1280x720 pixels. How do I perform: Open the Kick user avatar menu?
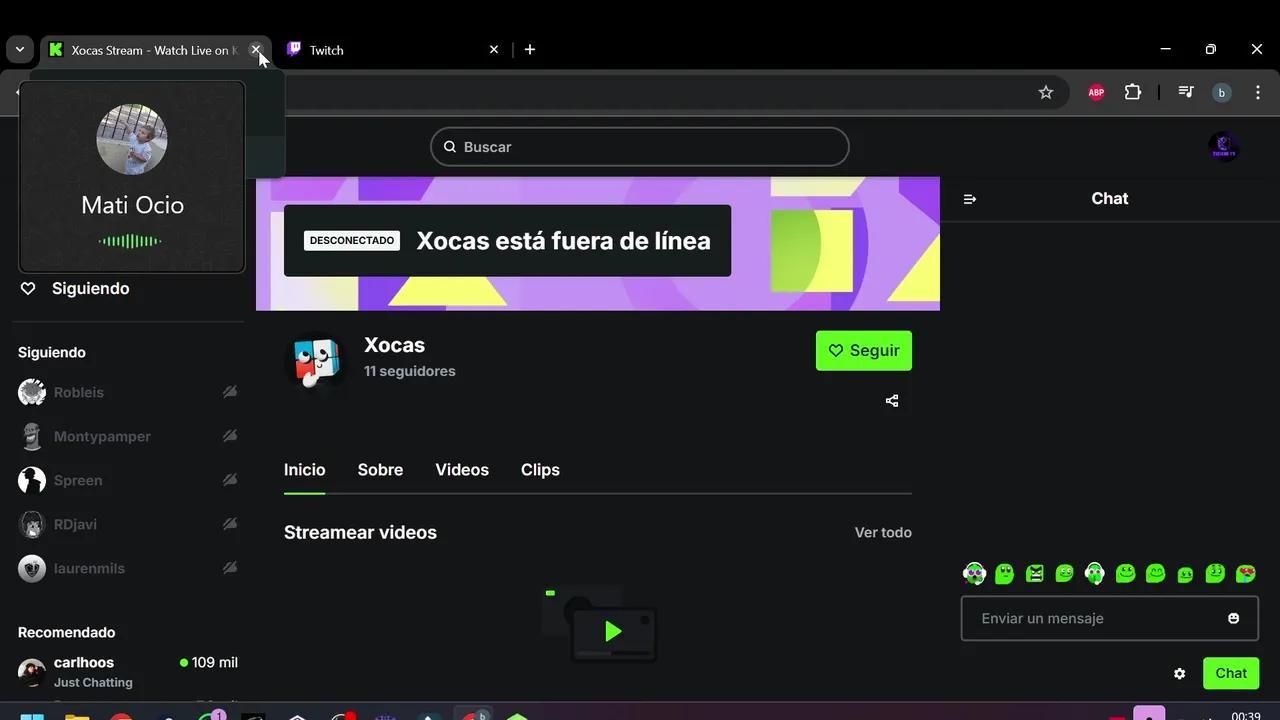click(1224, 147)
